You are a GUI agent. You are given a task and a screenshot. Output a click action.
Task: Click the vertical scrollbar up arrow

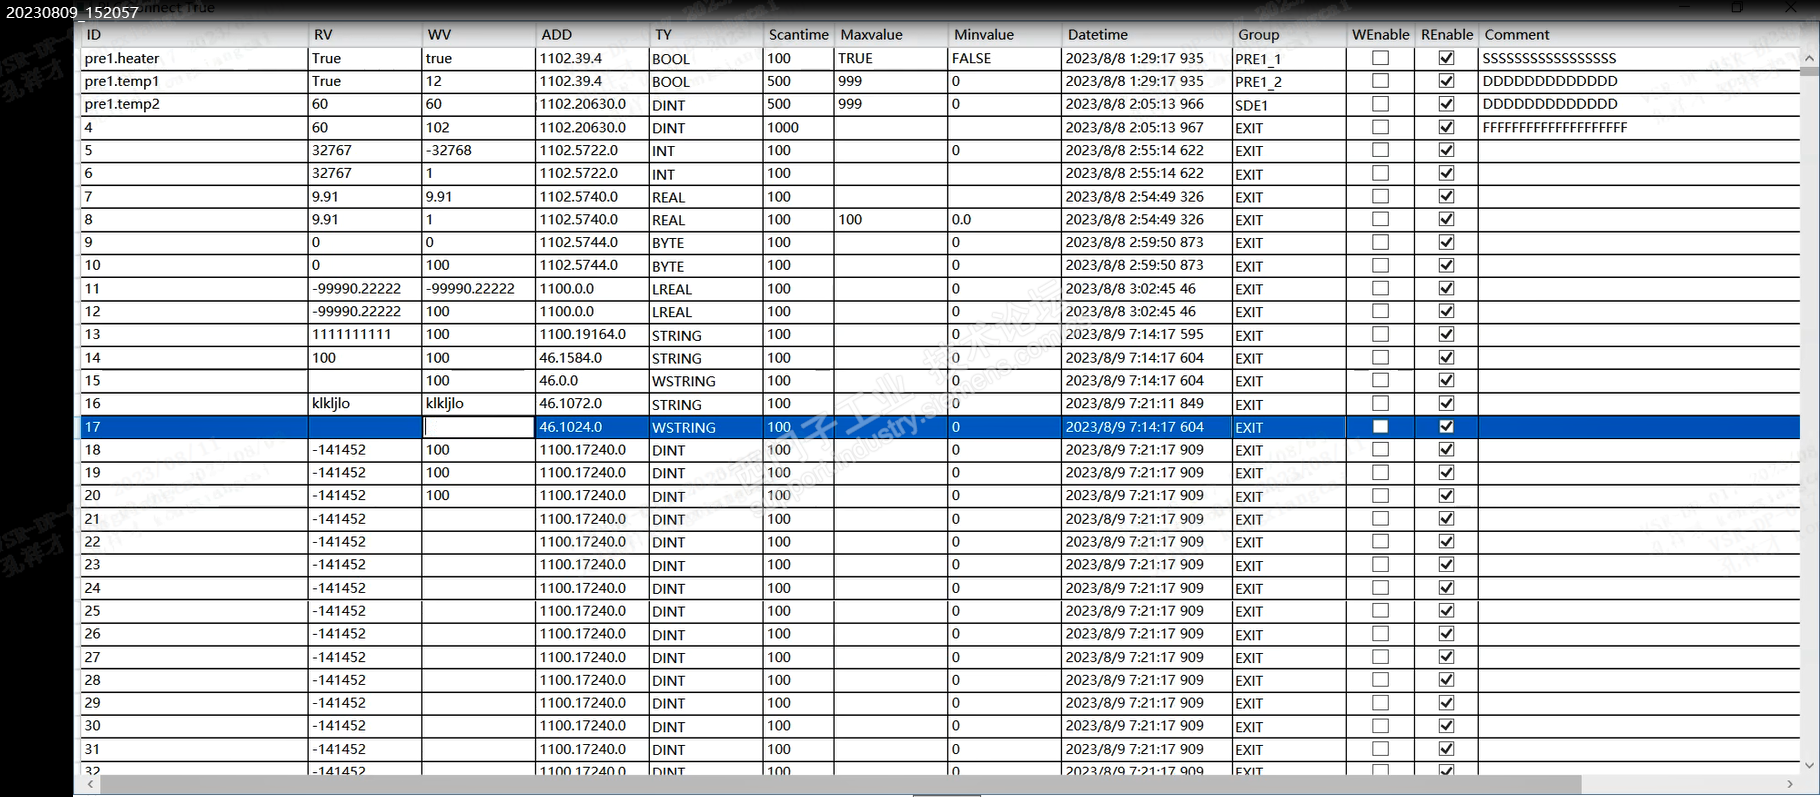pos(1809,58)
